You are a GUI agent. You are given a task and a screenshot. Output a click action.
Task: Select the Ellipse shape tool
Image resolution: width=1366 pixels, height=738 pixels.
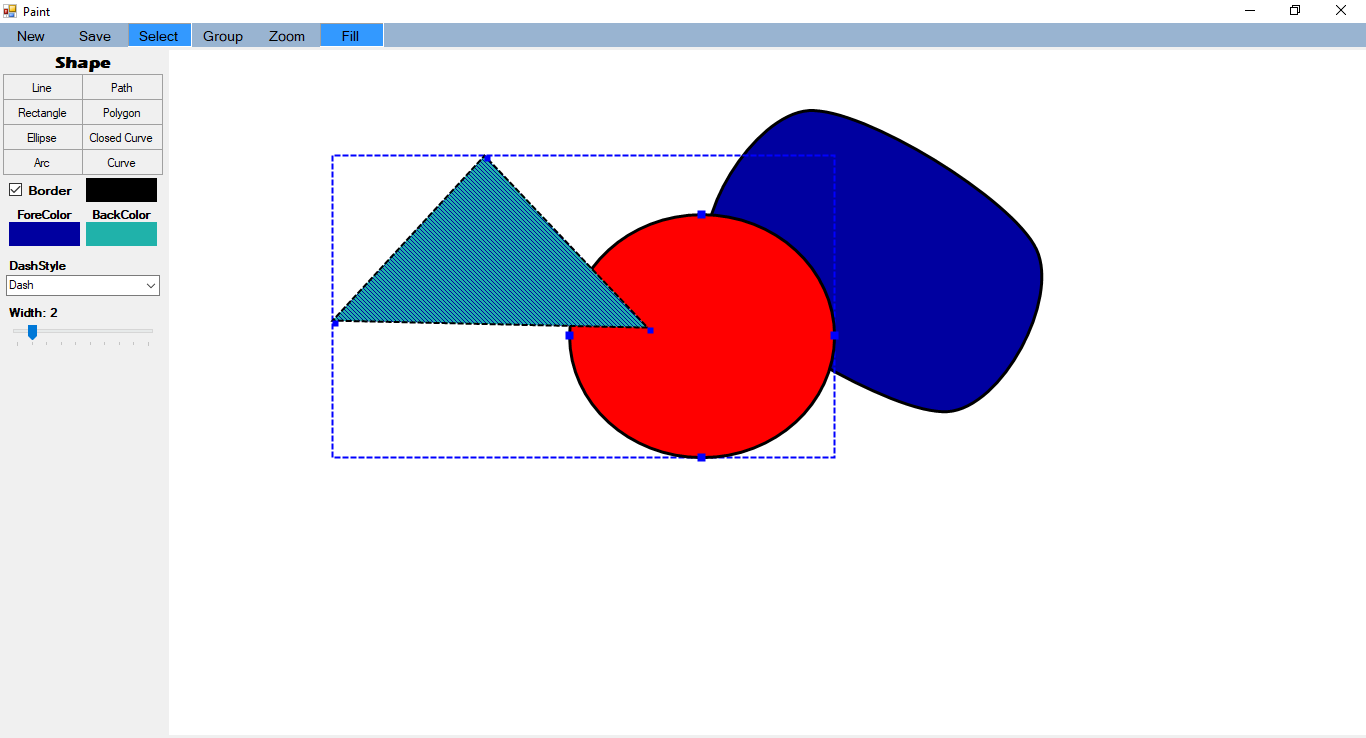click(42, 138)
